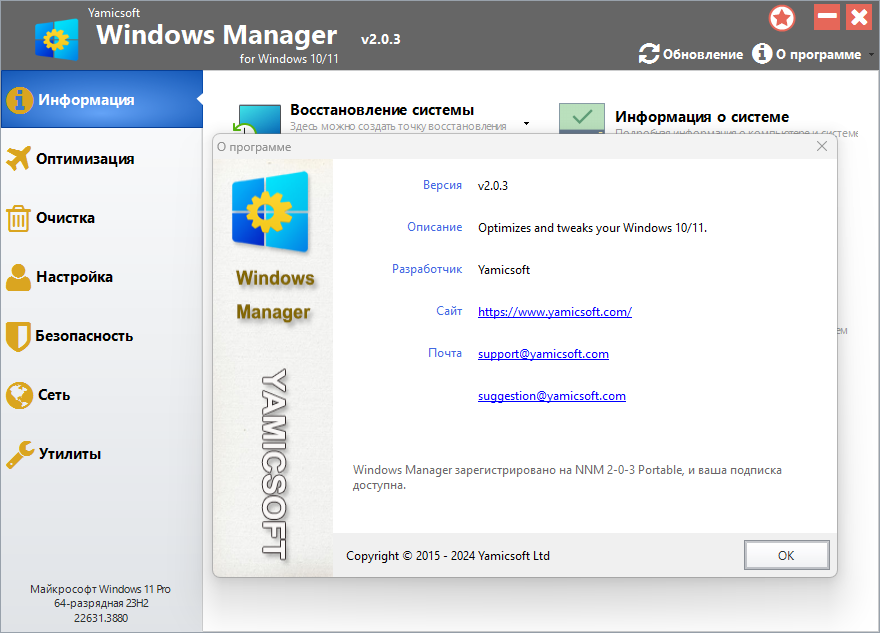Open the Утилиты section
This screenshot has width=880, height=633.
102,453
